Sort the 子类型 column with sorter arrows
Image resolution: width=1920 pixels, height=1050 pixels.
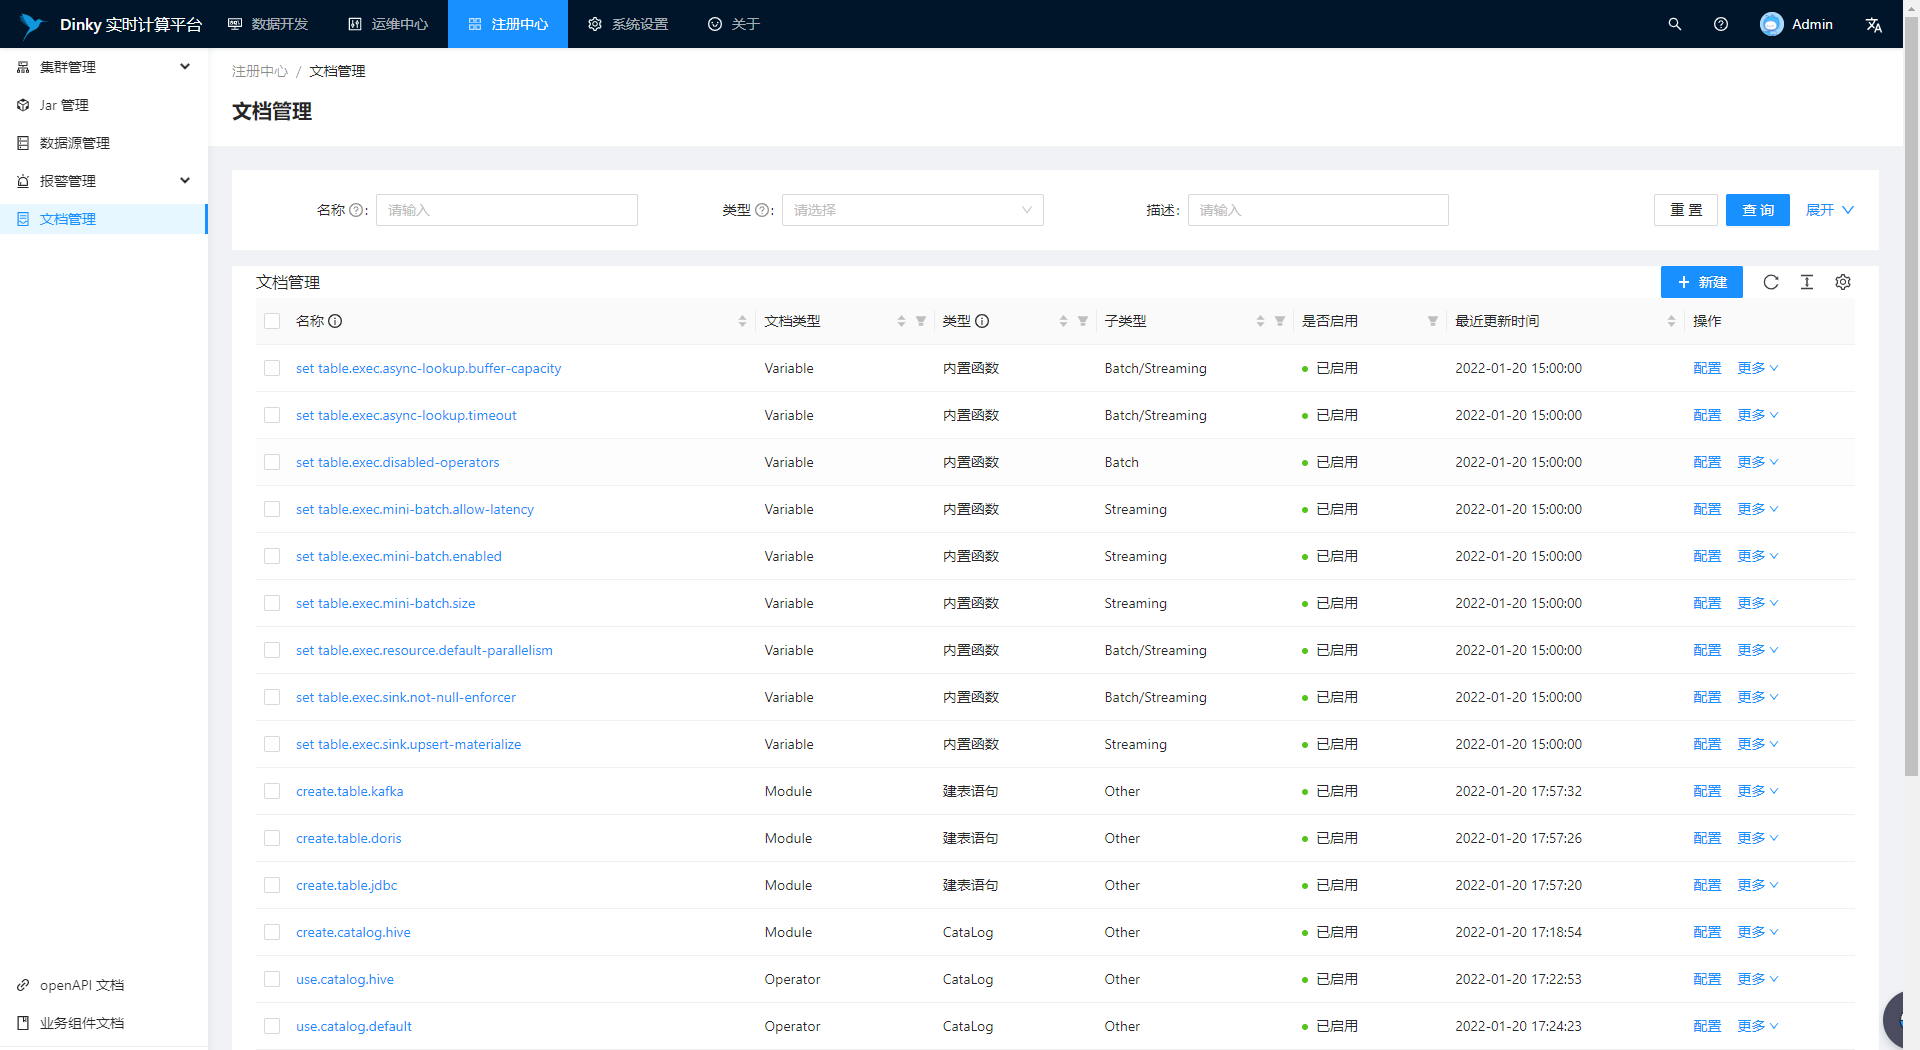(1260, 321)
